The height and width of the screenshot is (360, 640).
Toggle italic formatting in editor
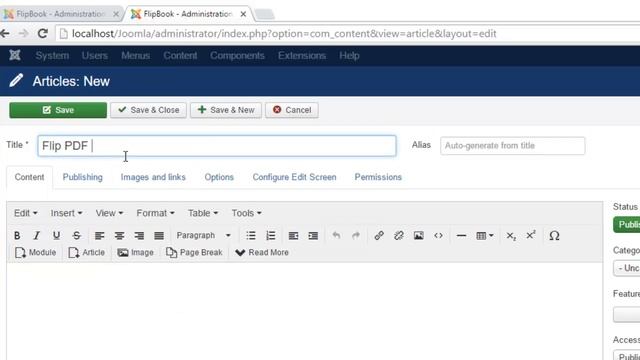(x=37, y=236)
